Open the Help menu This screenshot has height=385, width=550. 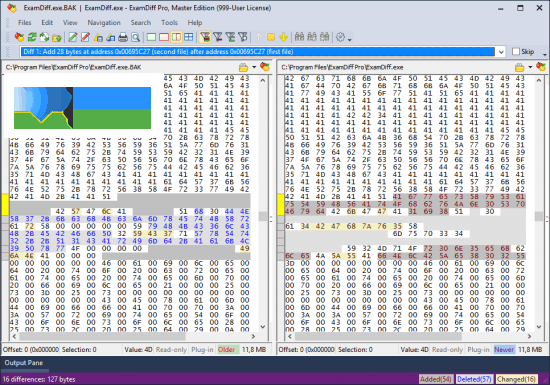coord(195,22)
